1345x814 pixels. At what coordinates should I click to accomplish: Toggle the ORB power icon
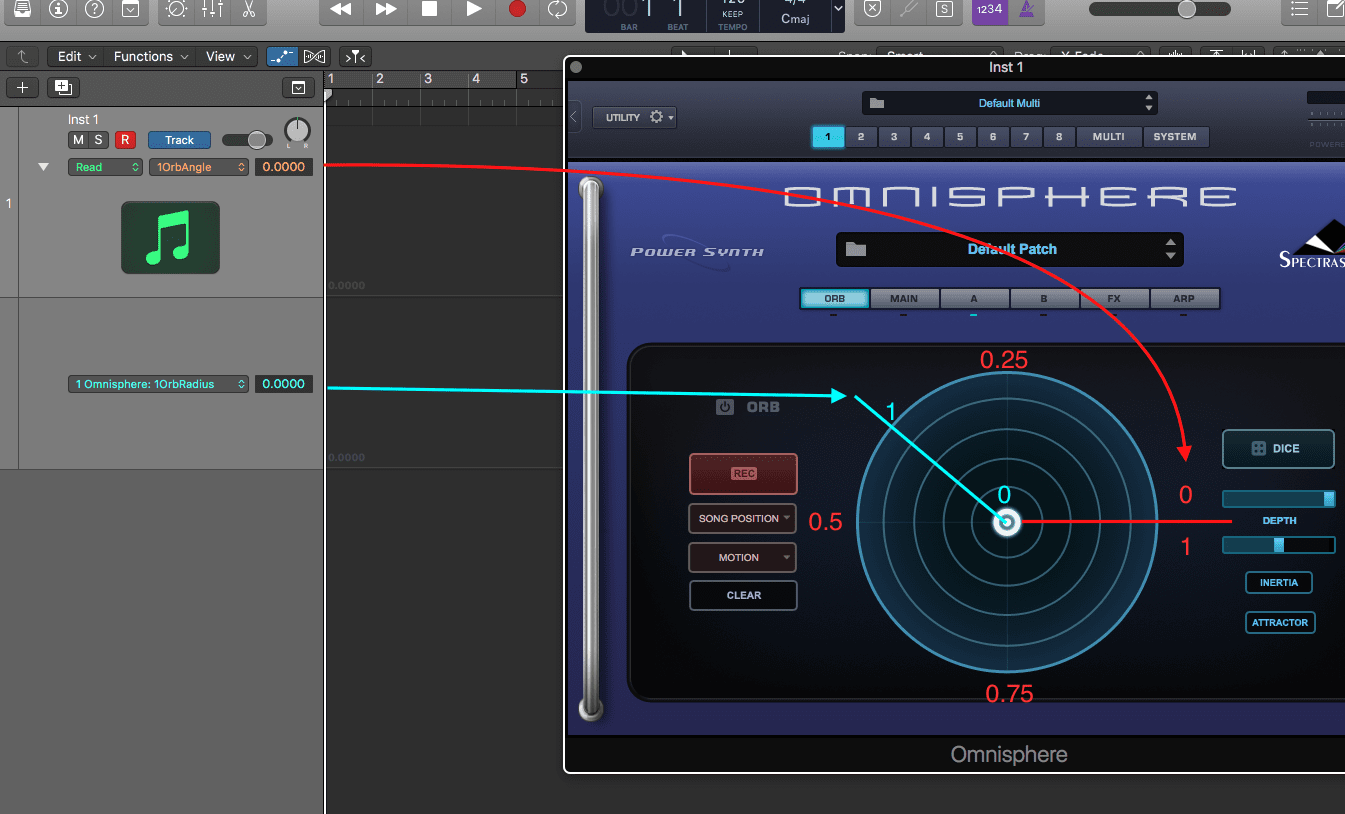point(725,407)
